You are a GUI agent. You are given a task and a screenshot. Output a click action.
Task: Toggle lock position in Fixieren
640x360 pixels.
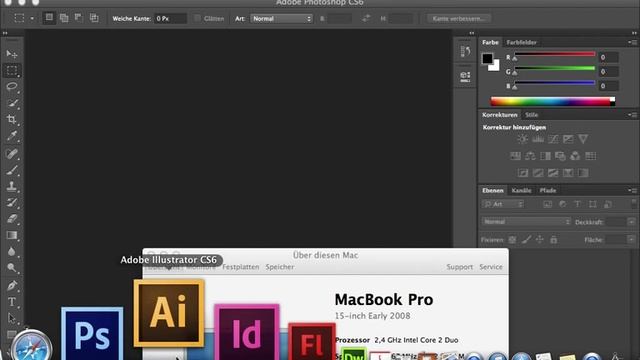[x=540, y=240]
